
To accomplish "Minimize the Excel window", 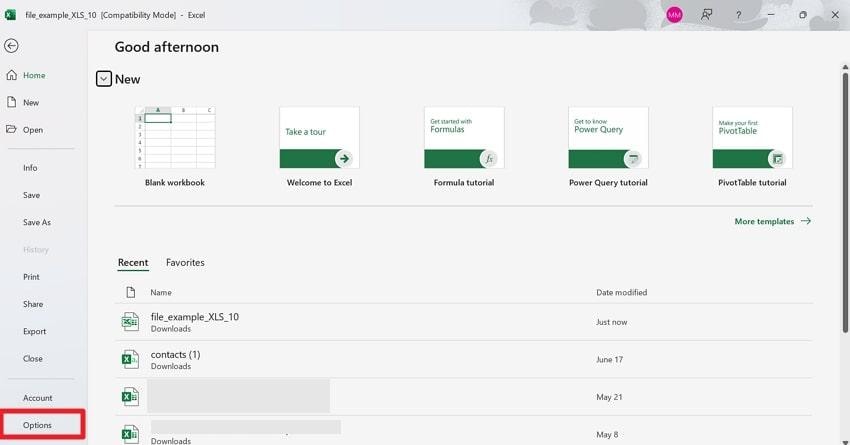I will [x=771, y=15].
